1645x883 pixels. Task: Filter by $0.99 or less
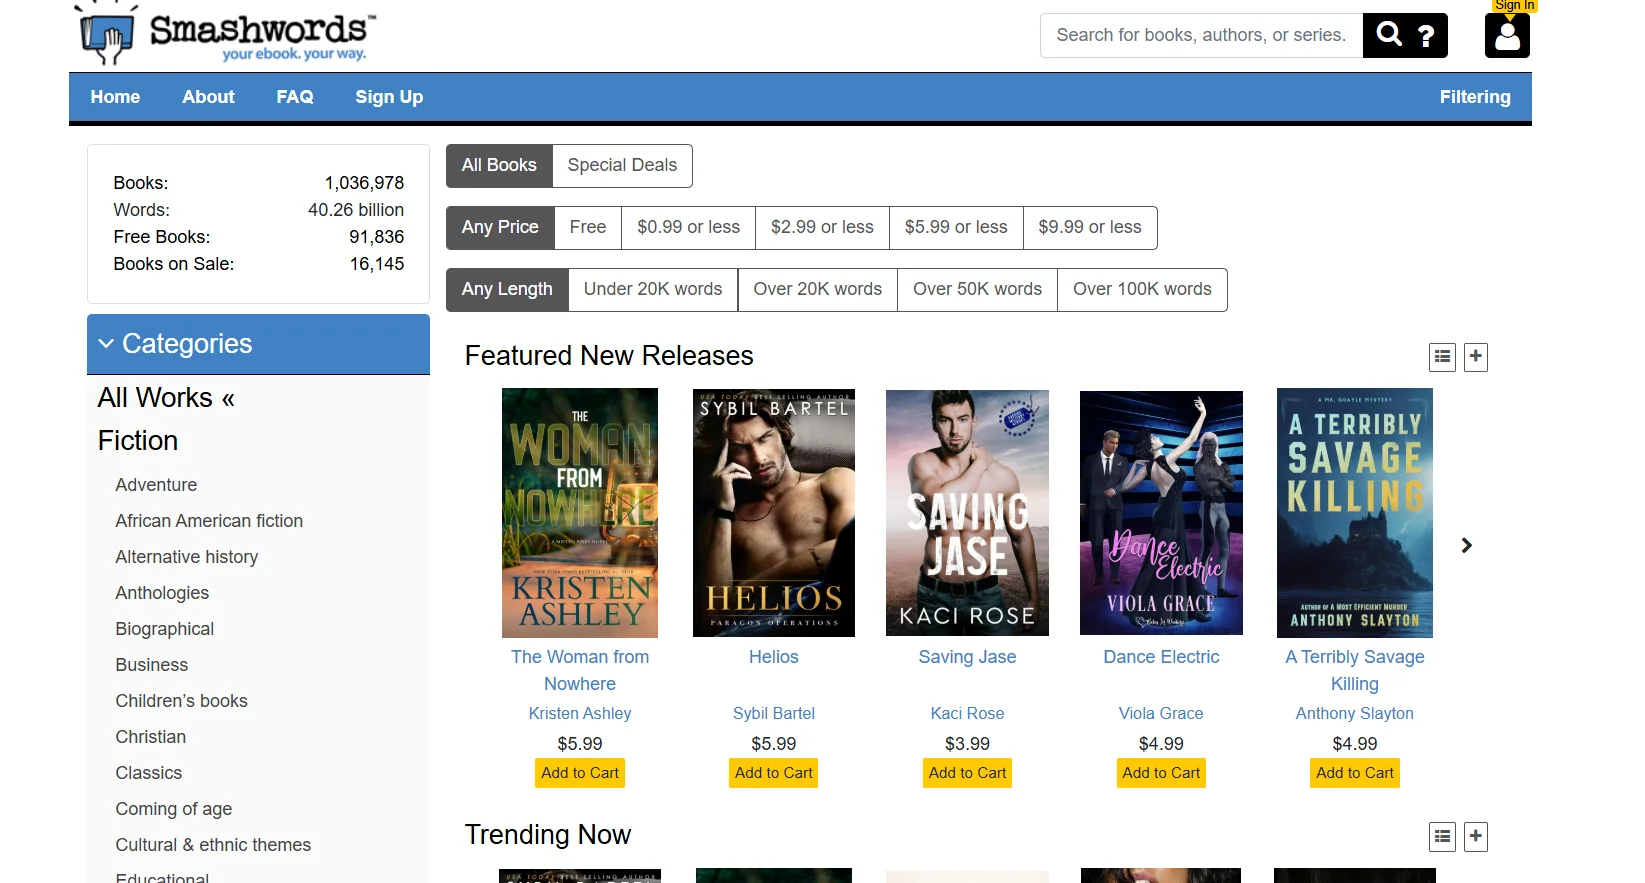tap(689, 228)
